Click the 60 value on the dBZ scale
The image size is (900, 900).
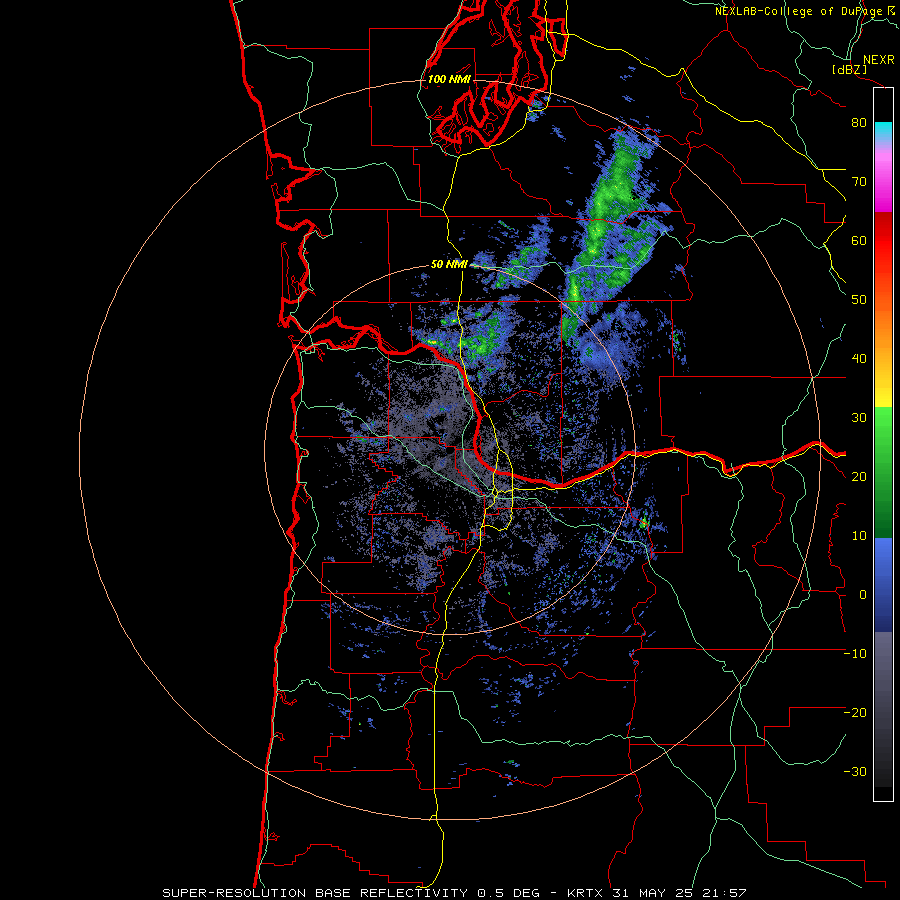pos(859,241)
